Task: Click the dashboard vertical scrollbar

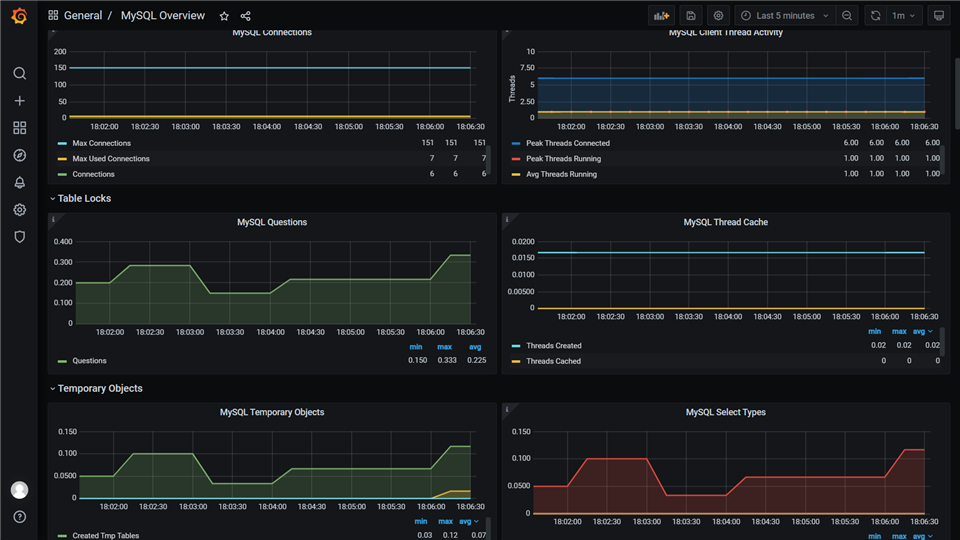Action: click(957, 93)
